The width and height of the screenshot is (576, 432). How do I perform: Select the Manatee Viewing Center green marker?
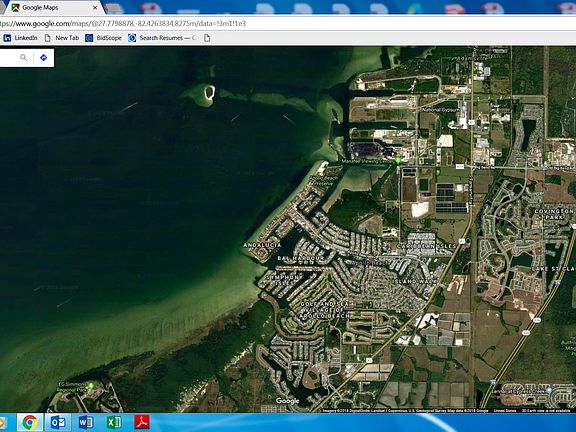point(397,161)
